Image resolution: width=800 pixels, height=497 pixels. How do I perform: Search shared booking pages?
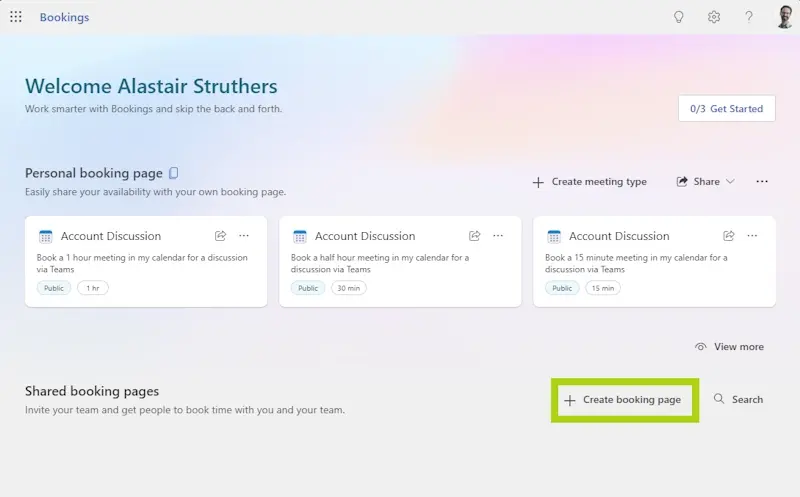tap(738, 400)
